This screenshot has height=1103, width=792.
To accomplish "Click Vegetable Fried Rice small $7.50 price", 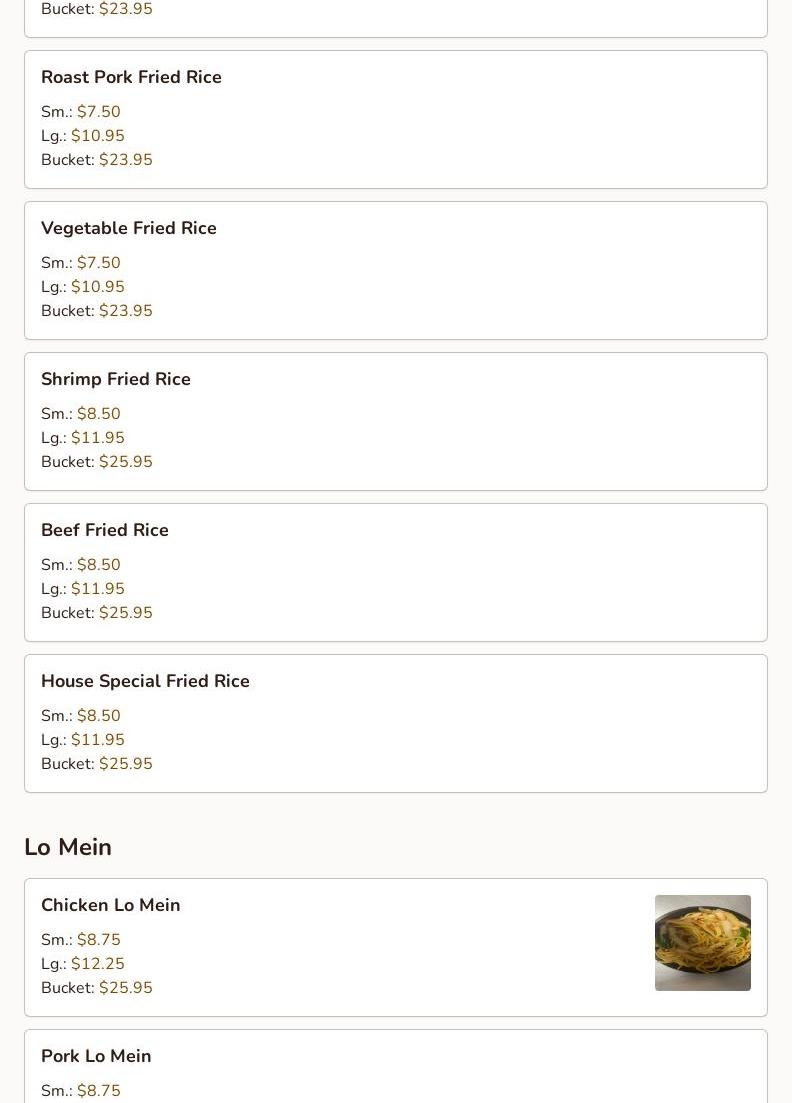I will (x=98, y=262).
